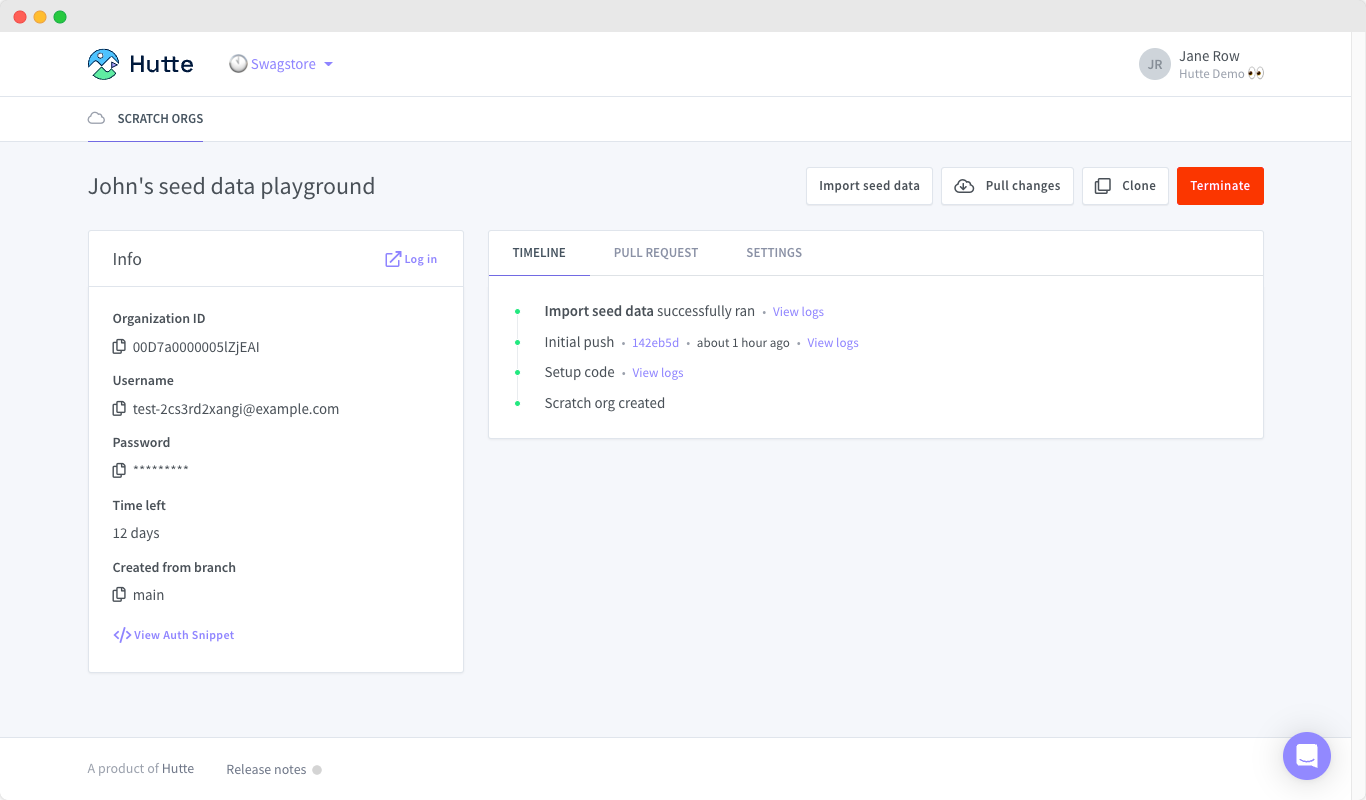Click the Release notes status dot
The width and height of the screenshot is (1366, 800).
[317, 770]
